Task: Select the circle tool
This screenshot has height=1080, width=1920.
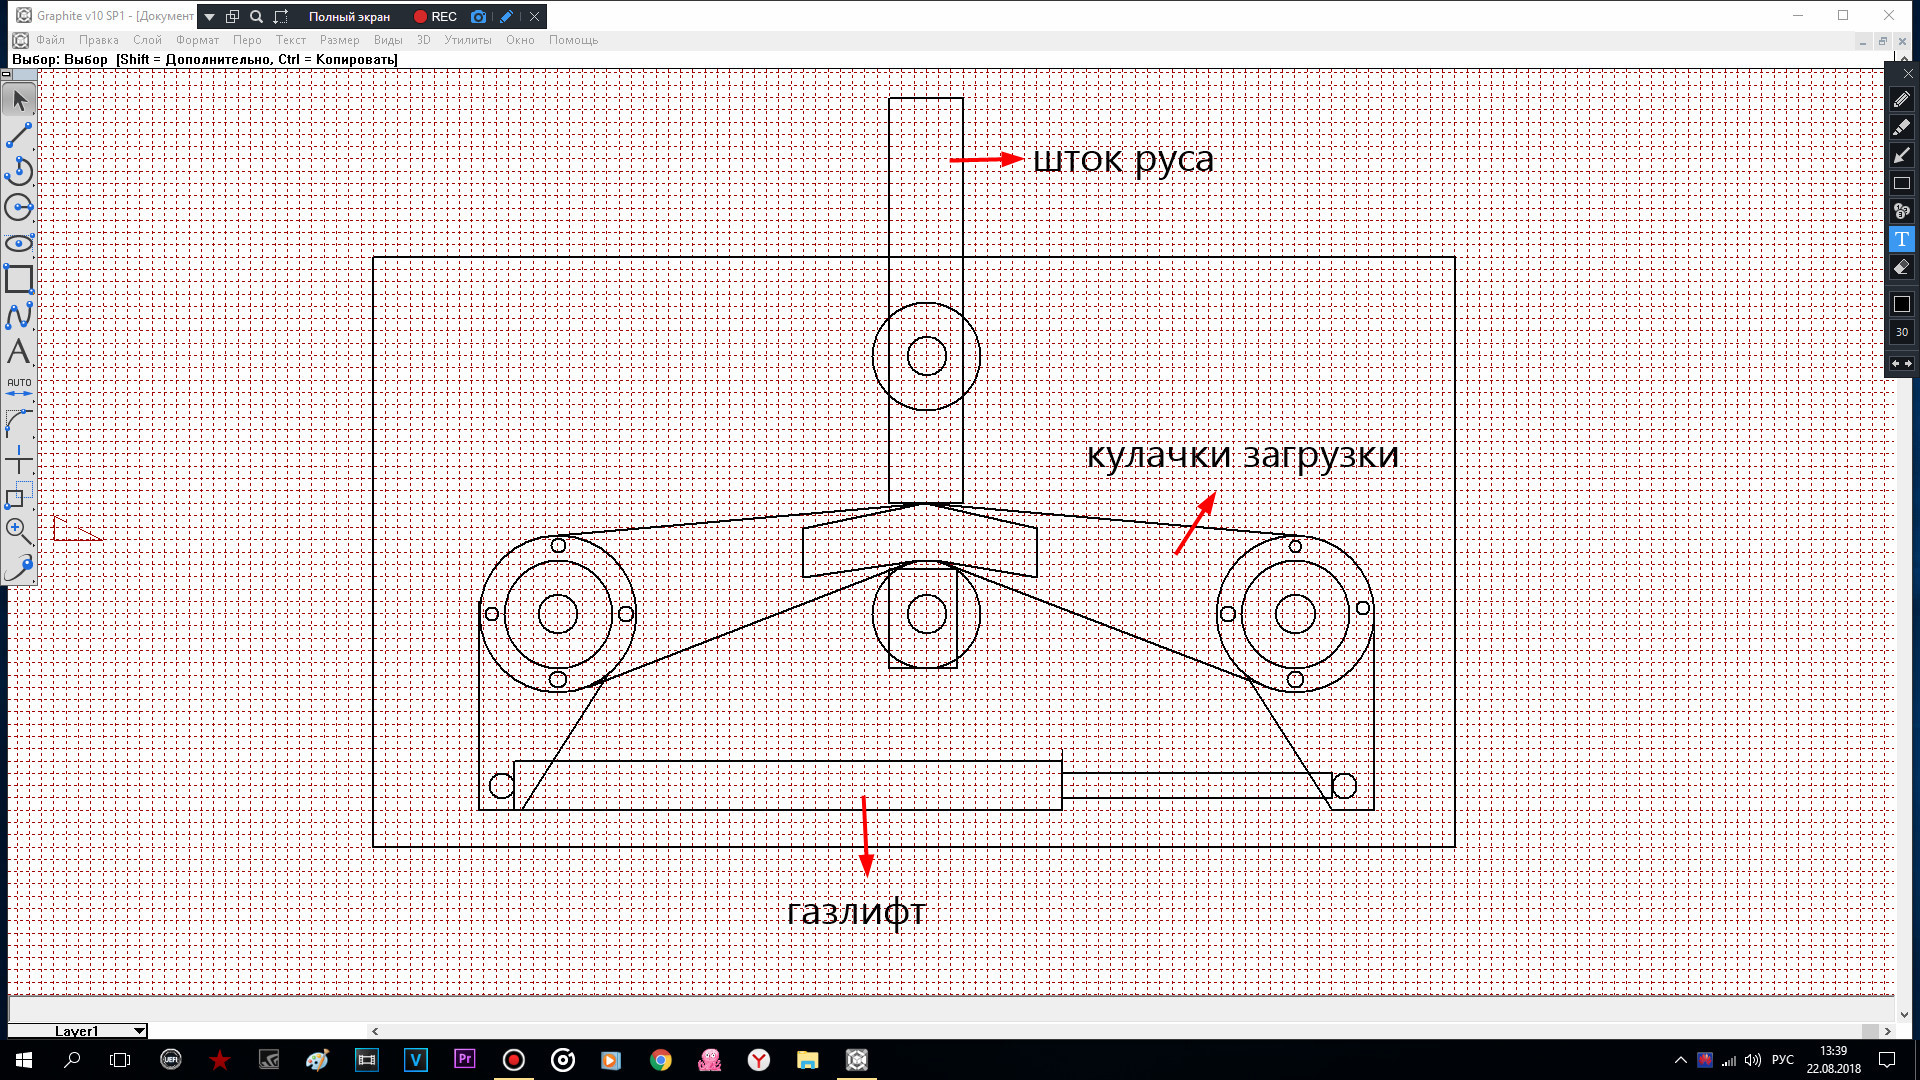Action: pyautogui.click(x=19, y=207)
